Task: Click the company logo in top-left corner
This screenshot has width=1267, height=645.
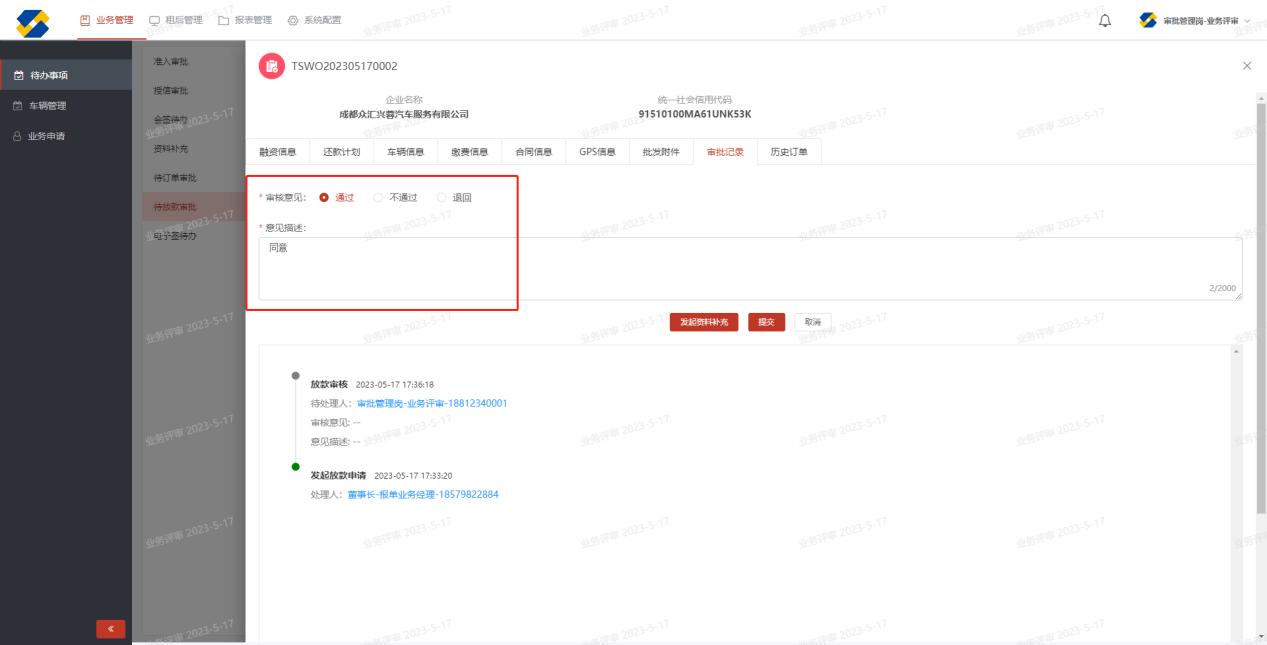Action: [x=33, y=21]
